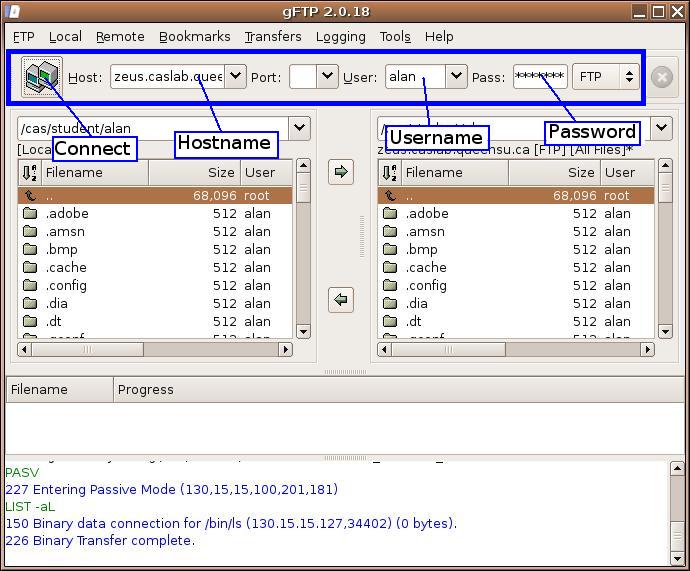Select the .adobe folder in remote pane
The height and width of the screenshot is (571, 690).
click(x=516, y=214)
